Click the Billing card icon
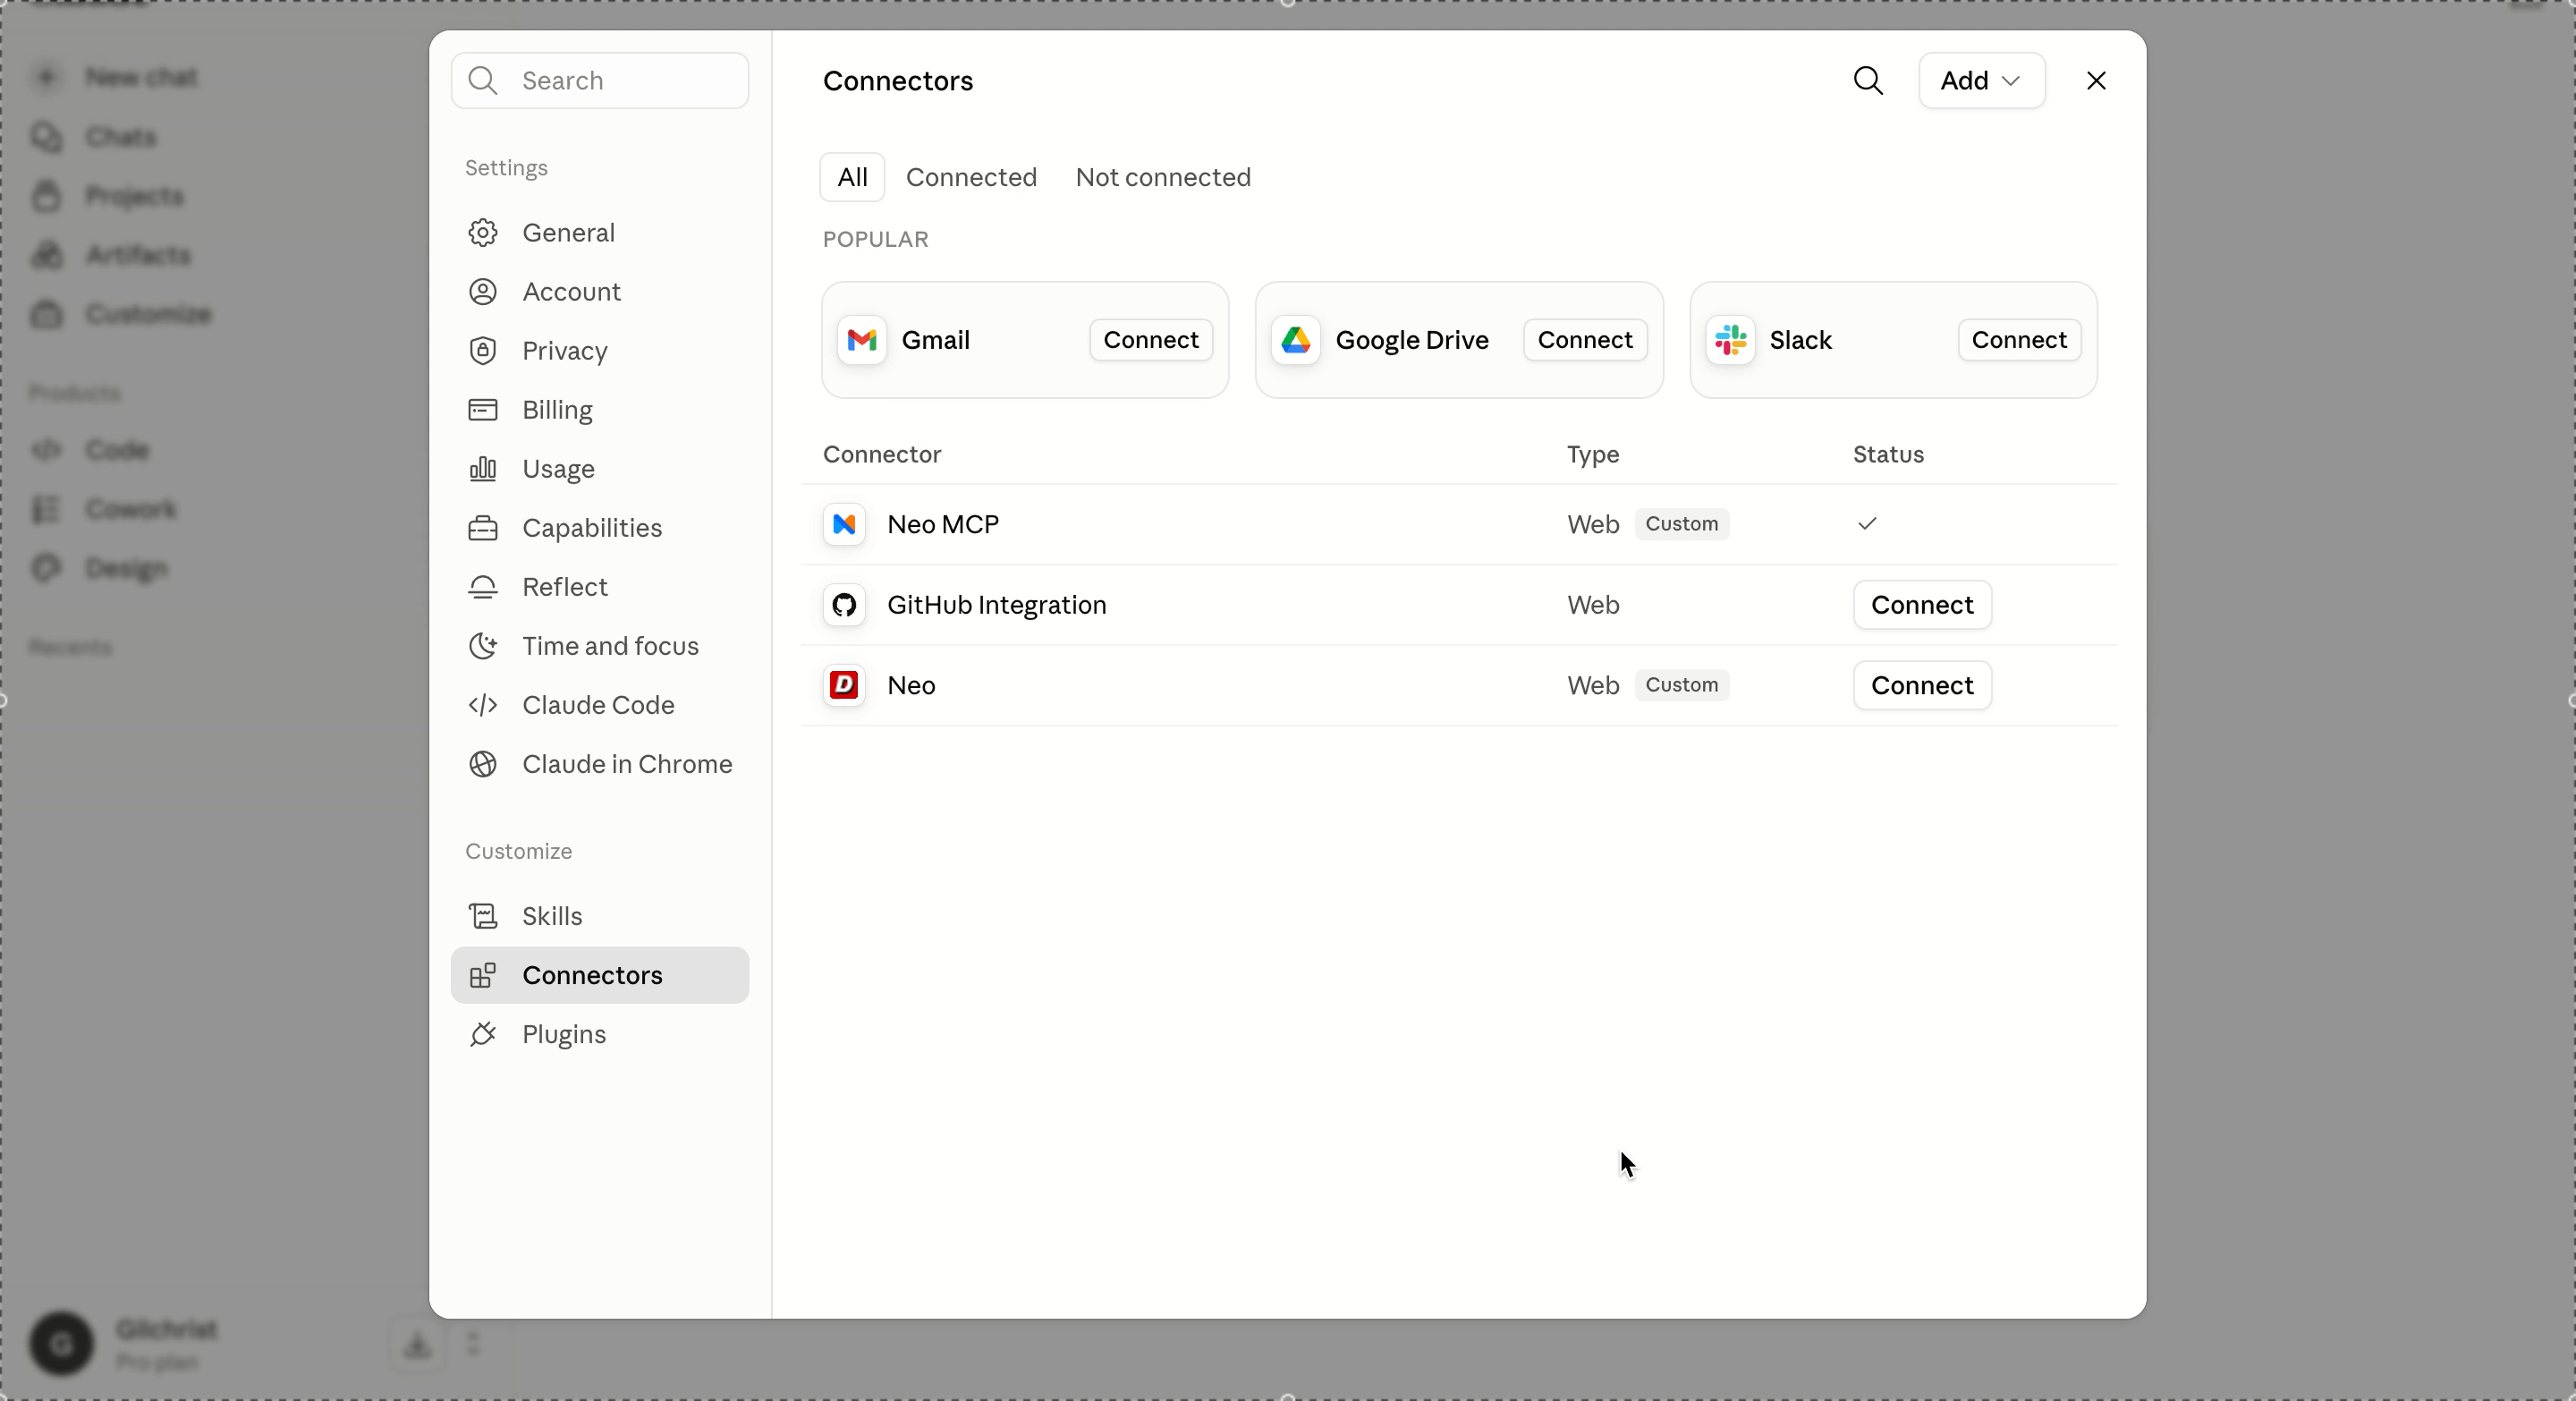The image size is (2576, 1401). click(483, 409)
